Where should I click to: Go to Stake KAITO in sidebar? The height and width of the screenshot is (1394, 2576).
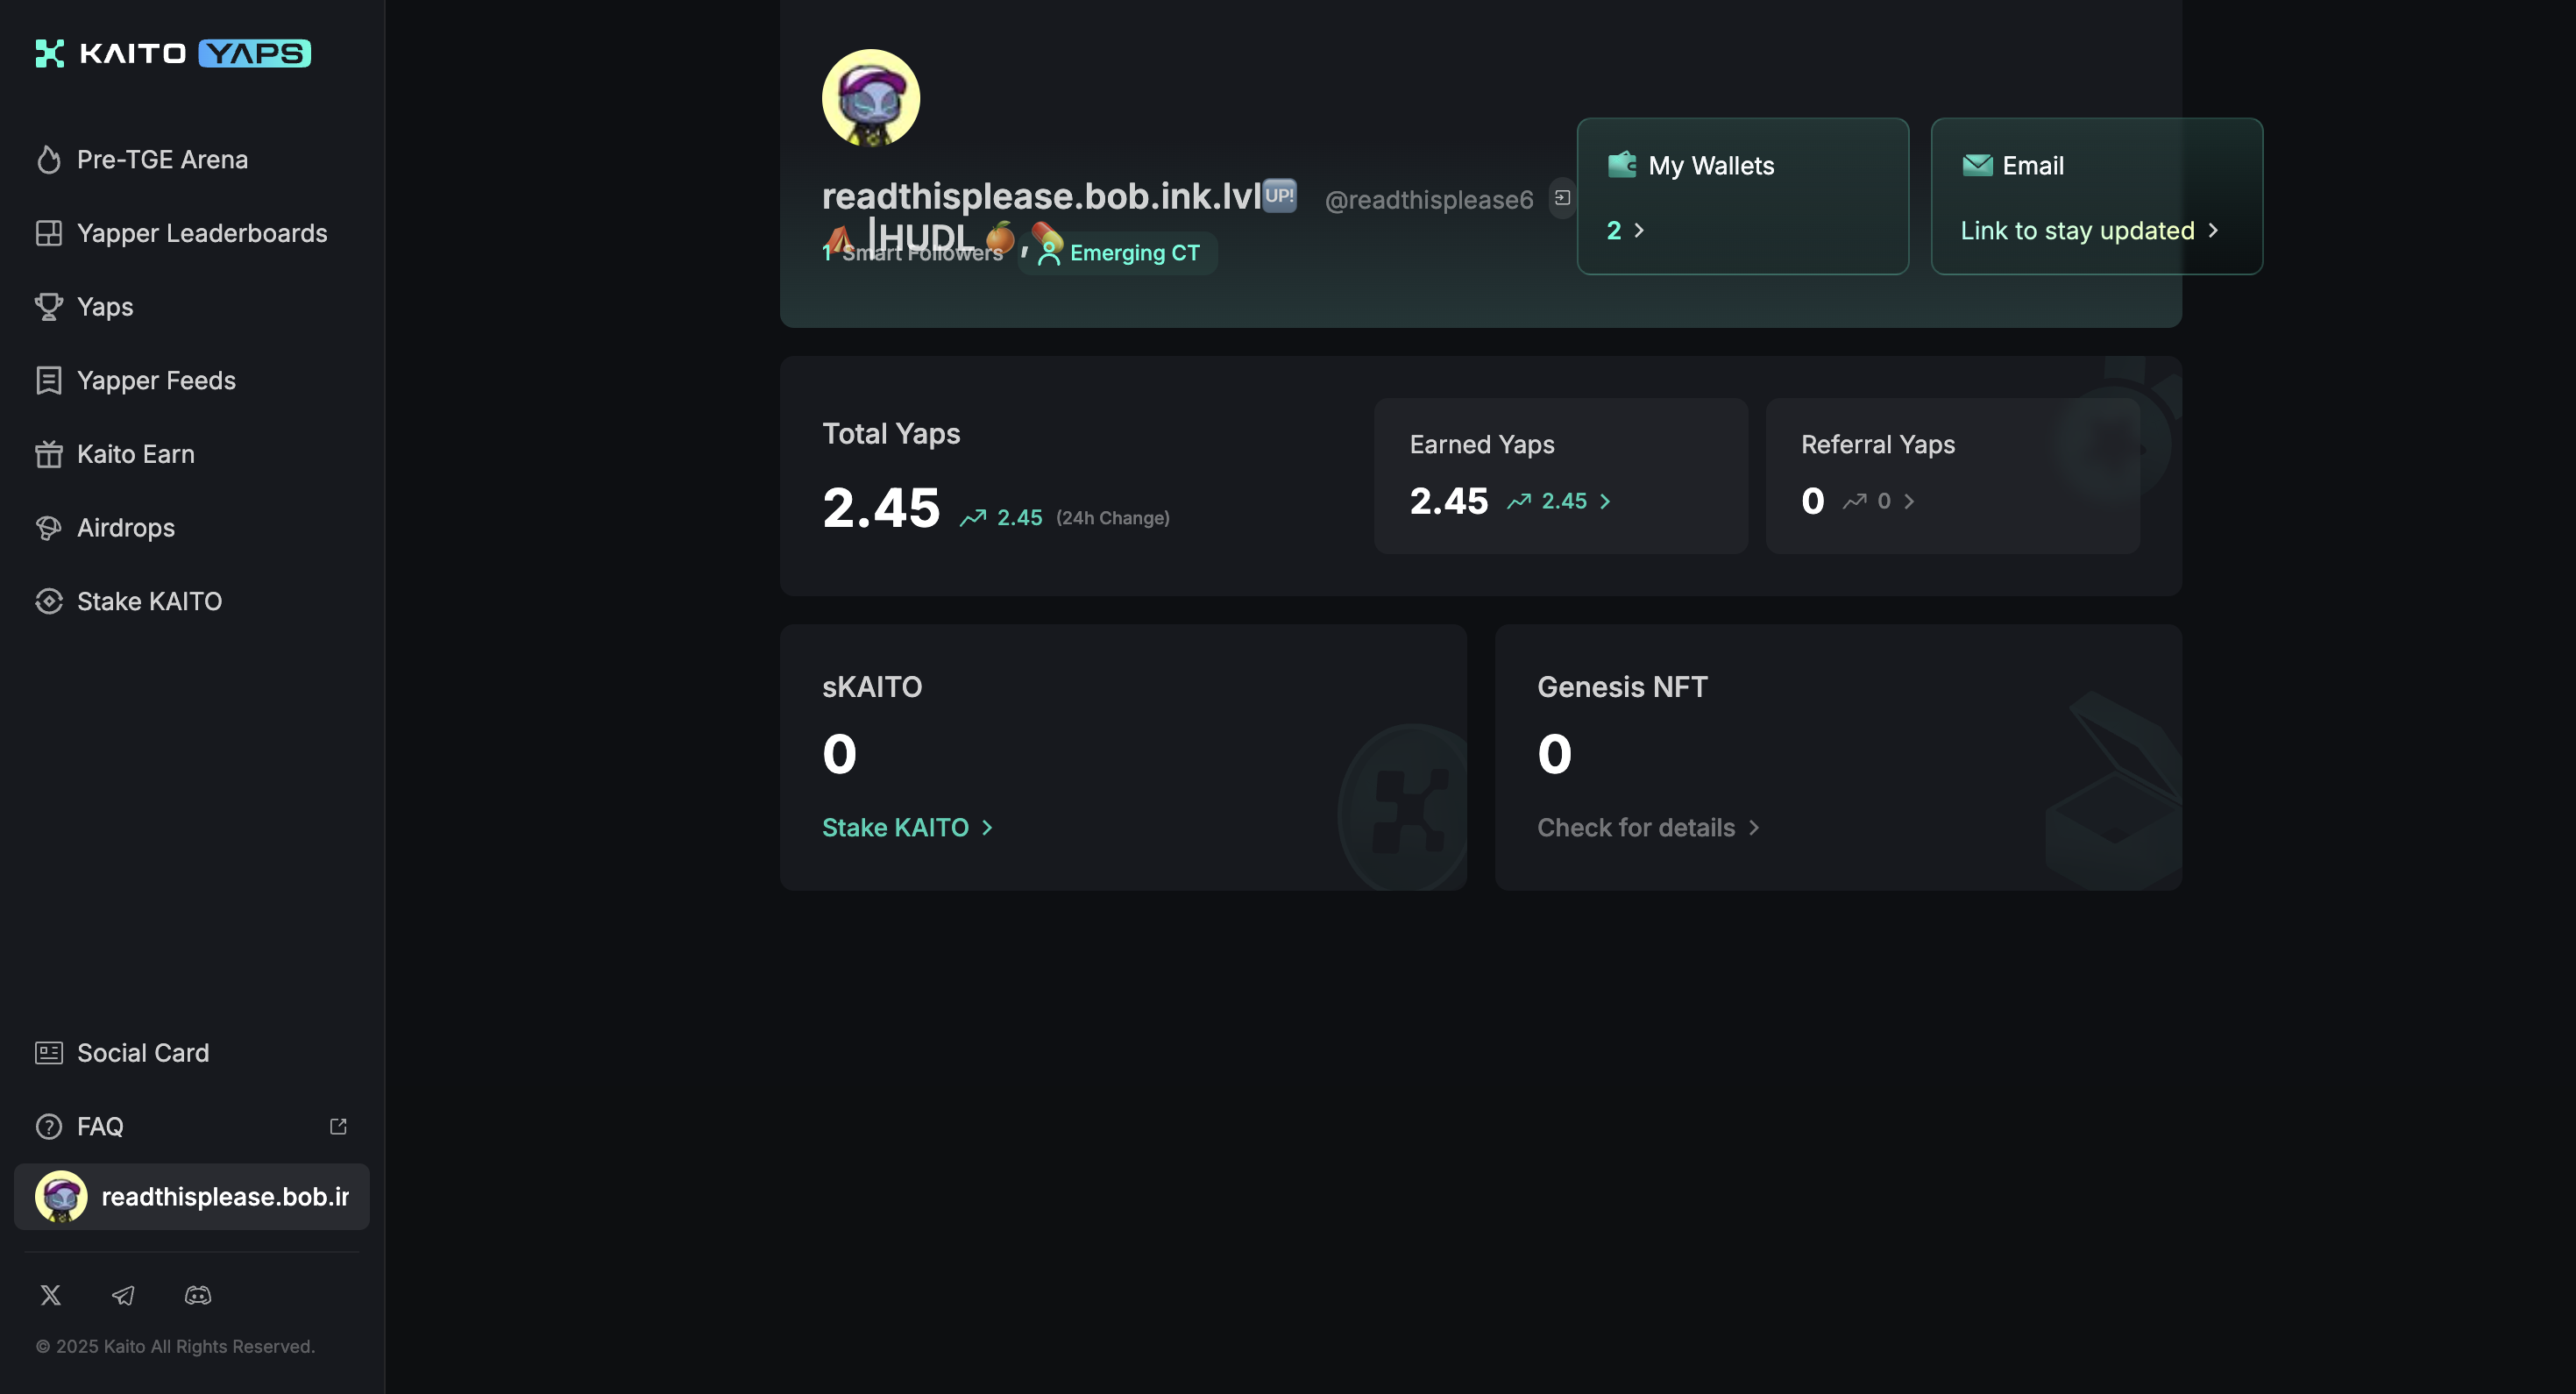tap(192, 601)
